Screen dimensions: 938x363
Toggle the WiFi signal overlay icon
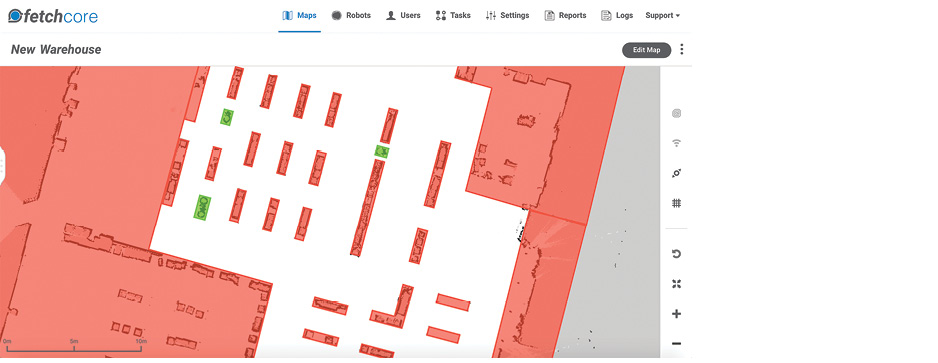point(677,144)
